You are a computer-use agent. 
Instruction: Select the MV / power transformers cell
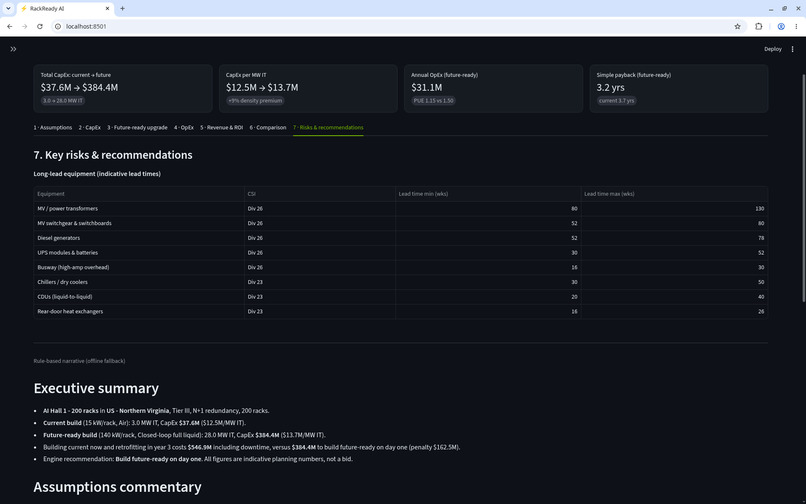point(139,209)
